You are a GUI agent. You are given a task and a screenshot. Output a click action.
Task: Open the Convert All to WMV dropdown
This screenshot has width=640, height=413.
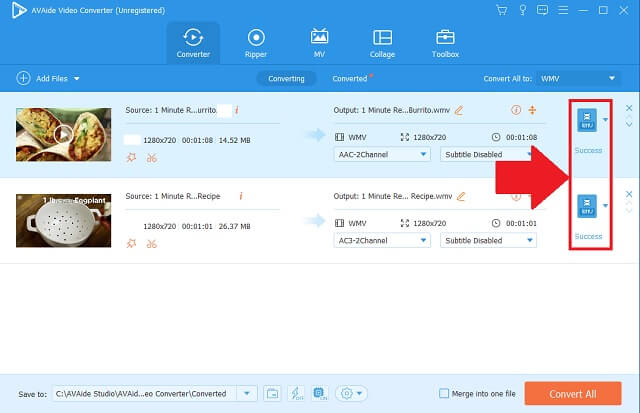coord(578,78)
